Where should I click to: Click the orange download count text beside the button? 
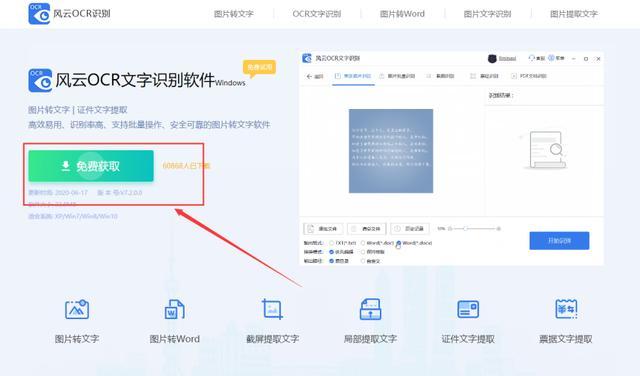pos(186,166)
